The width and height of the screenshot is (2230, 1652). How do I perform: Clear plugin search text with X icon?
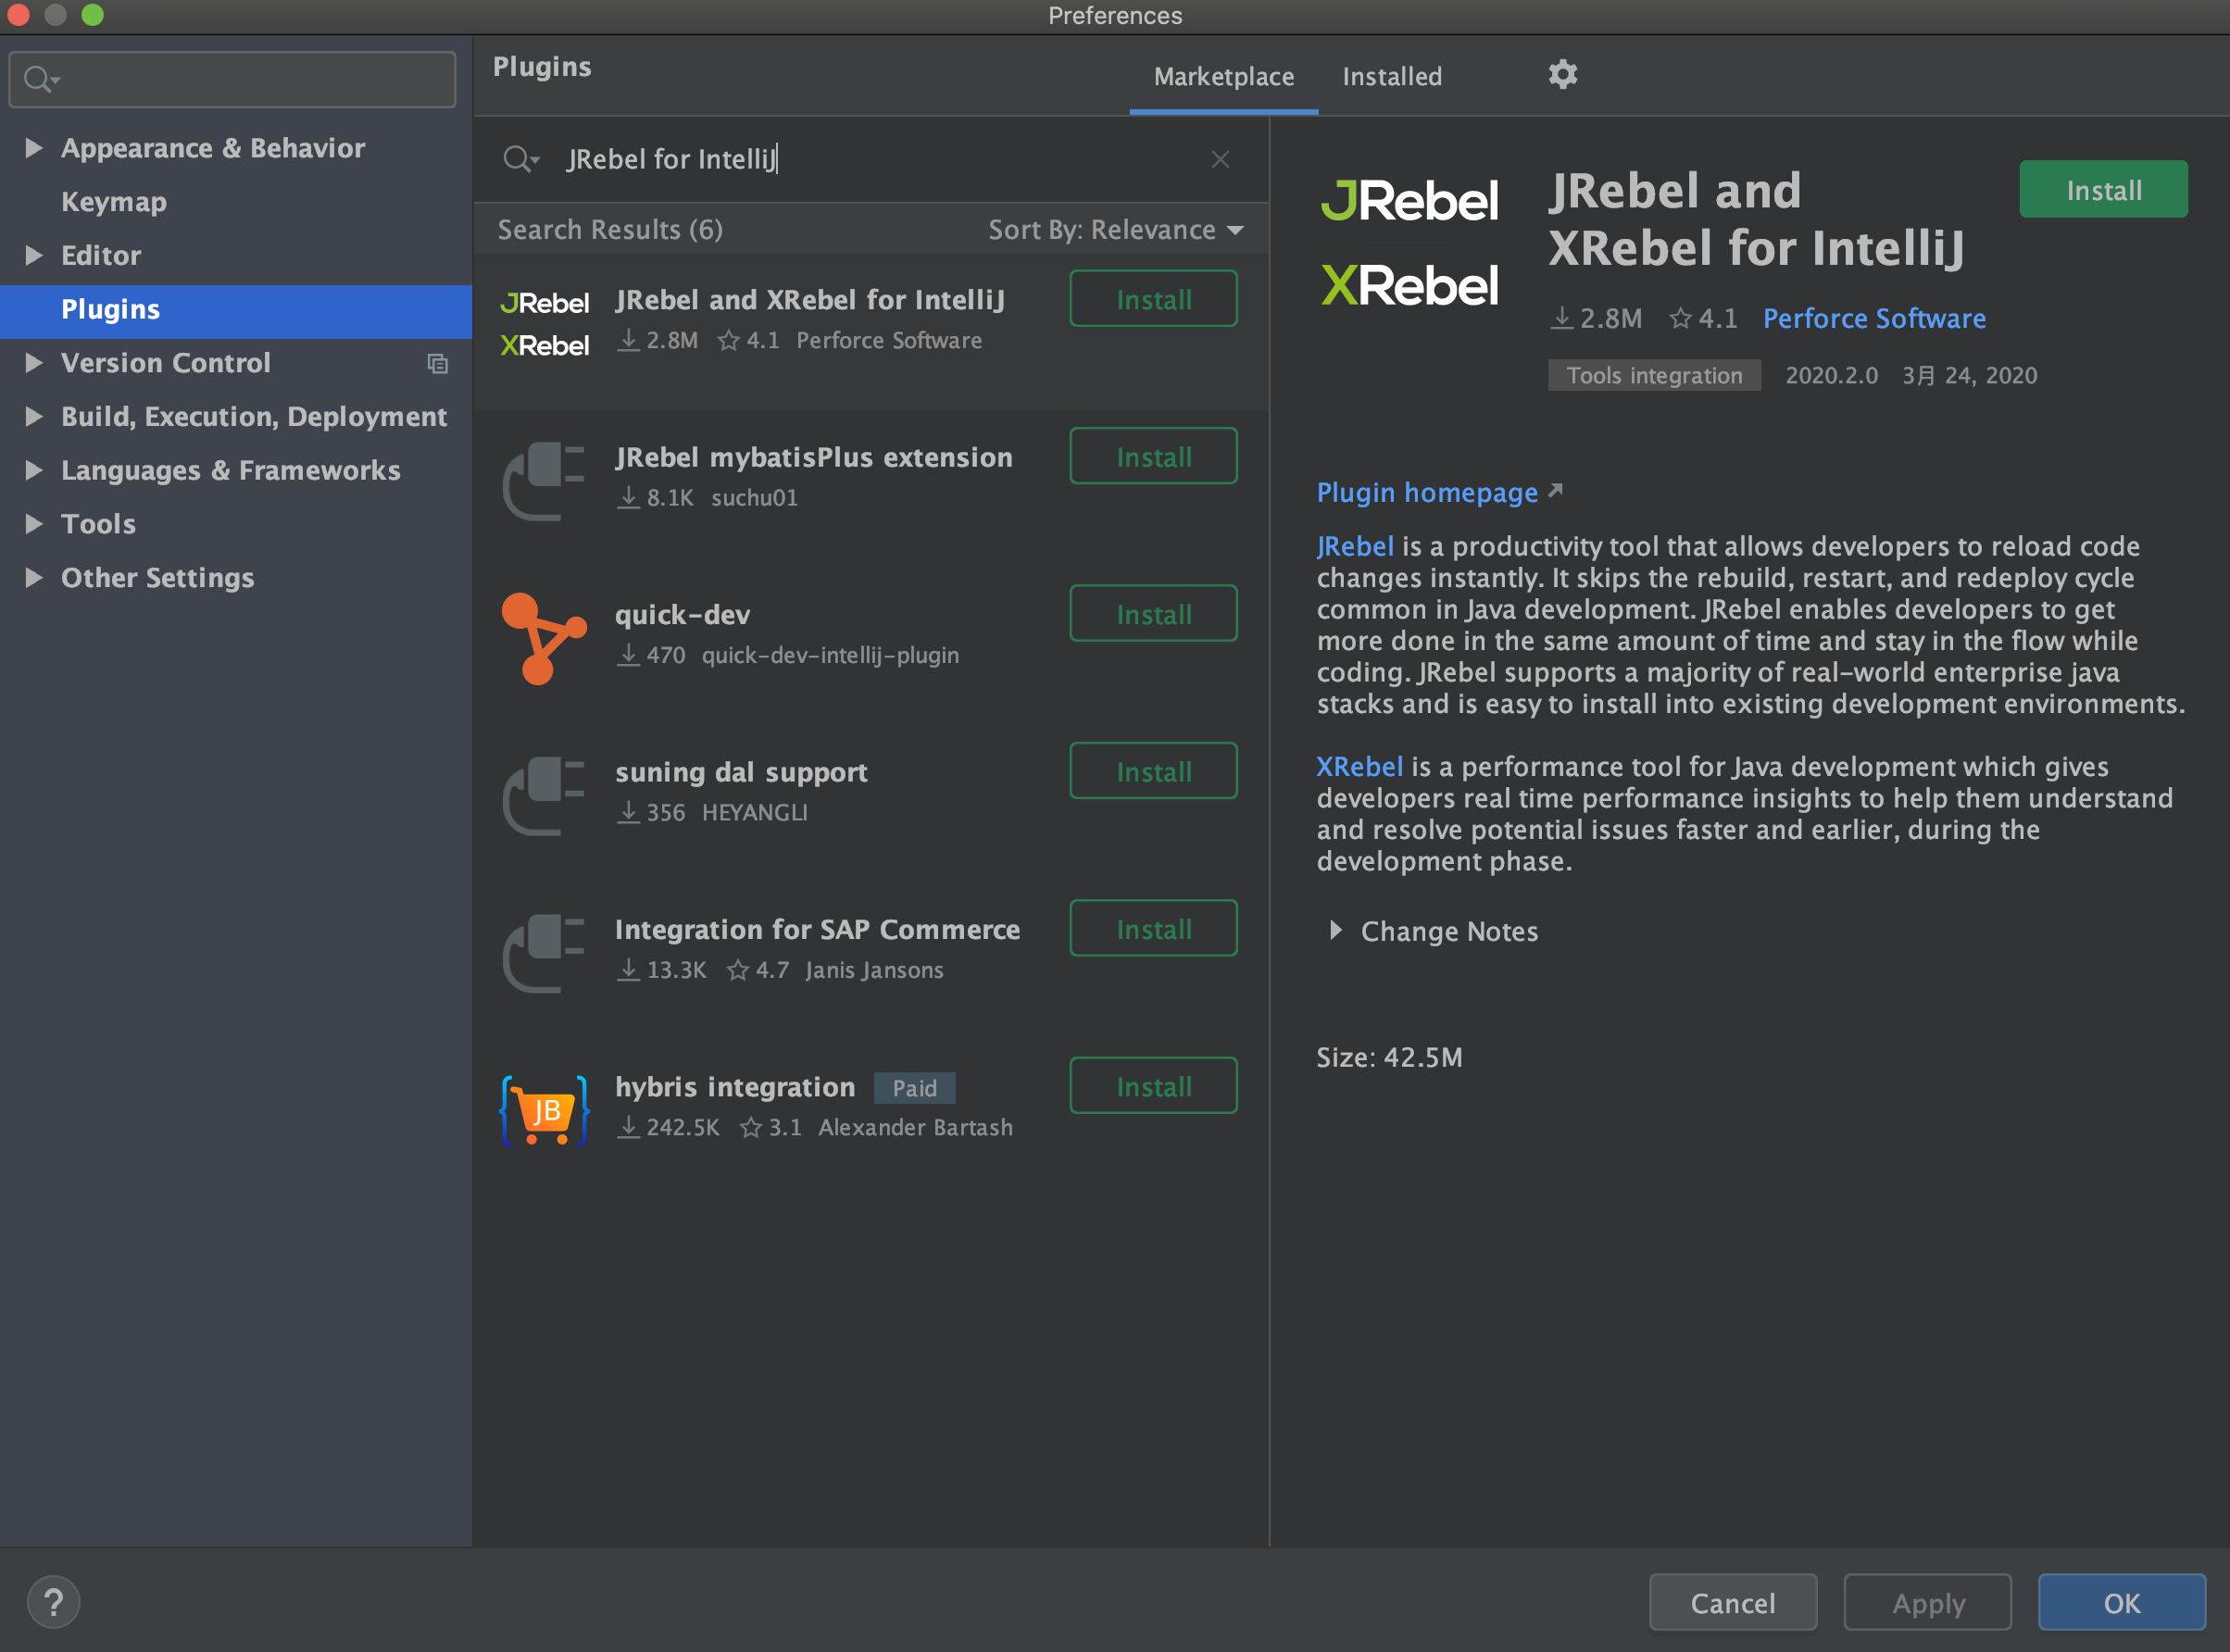coord(1219,159)
